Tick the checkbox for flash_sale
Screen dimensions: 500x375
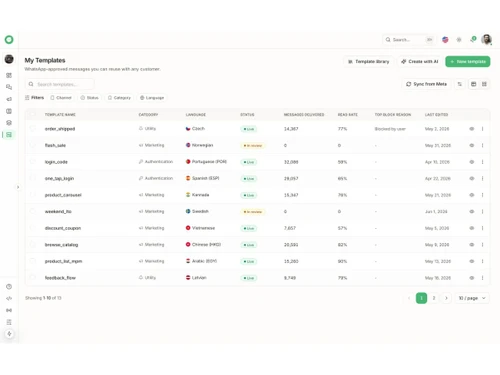tap(33, 145)
